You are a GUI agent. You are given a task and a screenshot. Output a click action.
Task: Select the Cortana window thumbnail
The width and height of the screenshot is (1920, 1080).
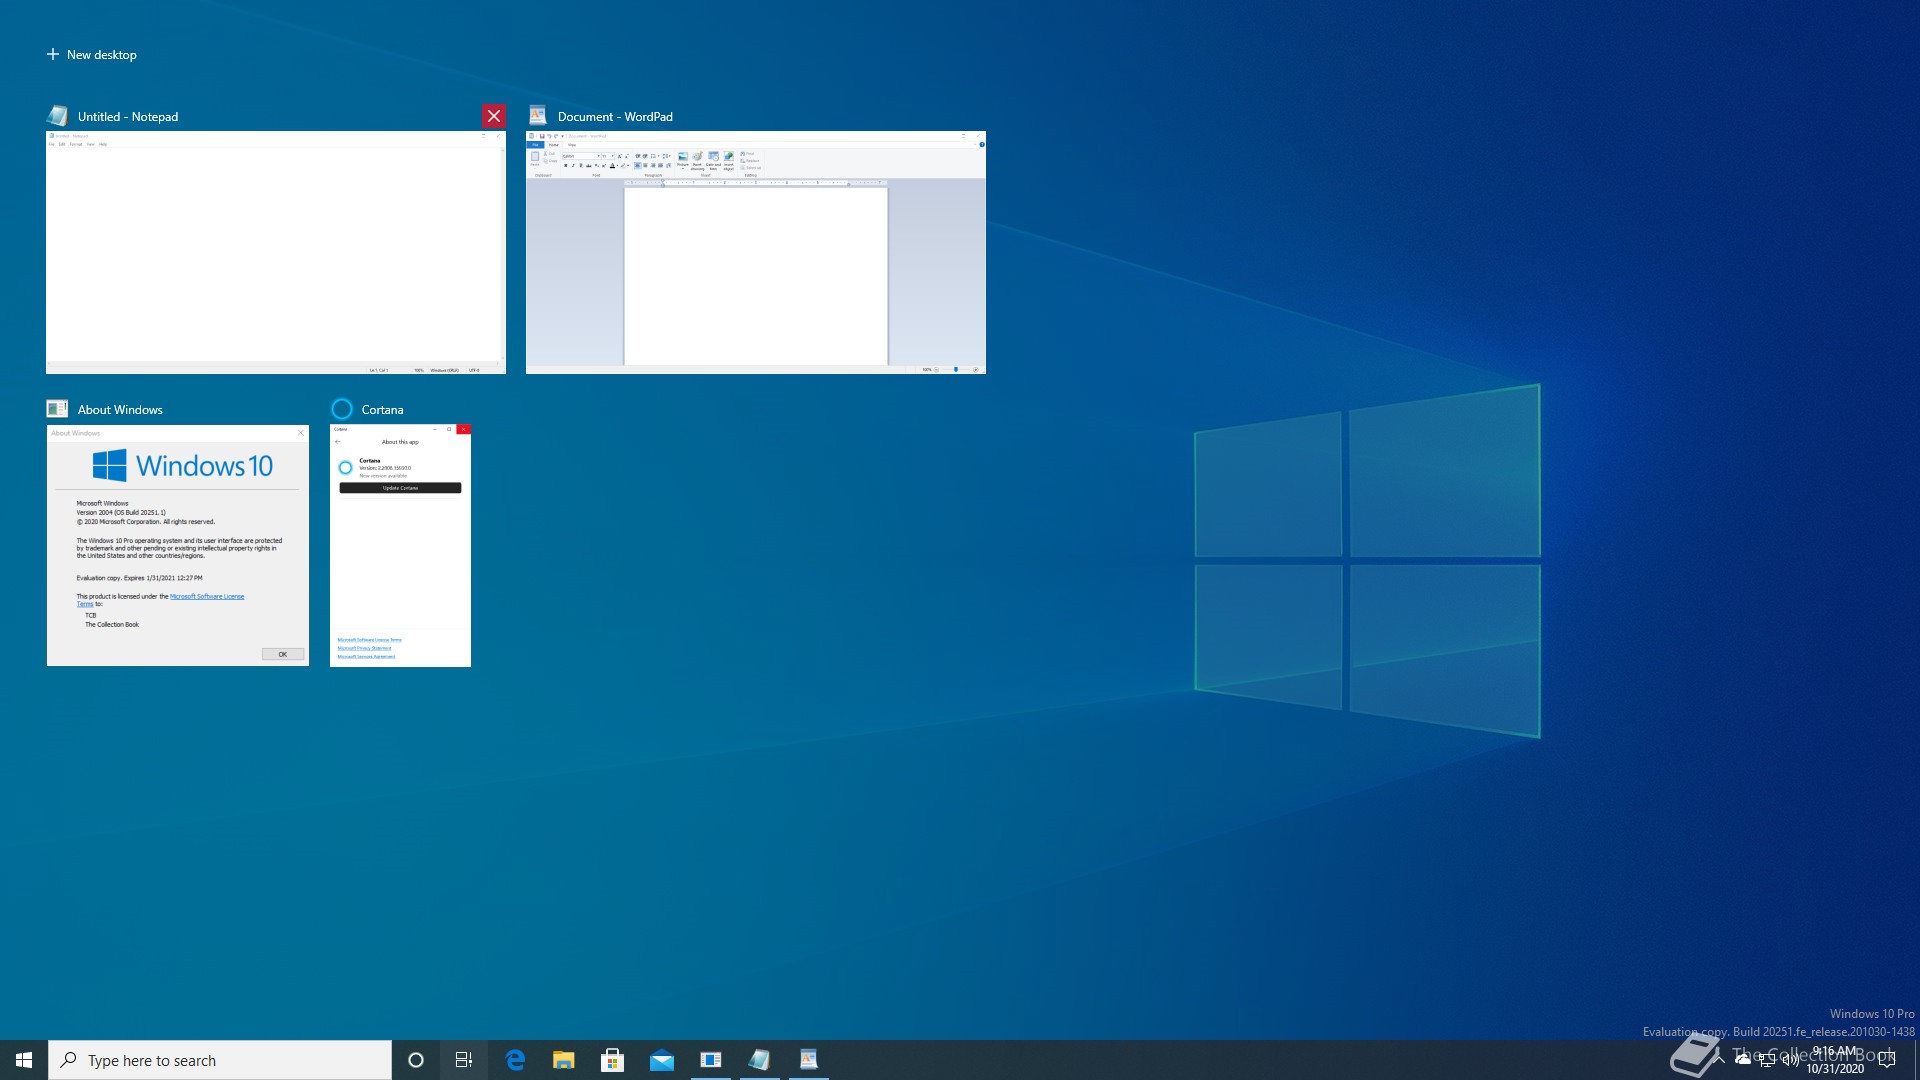pyautogui.click(x=400, y=545)
